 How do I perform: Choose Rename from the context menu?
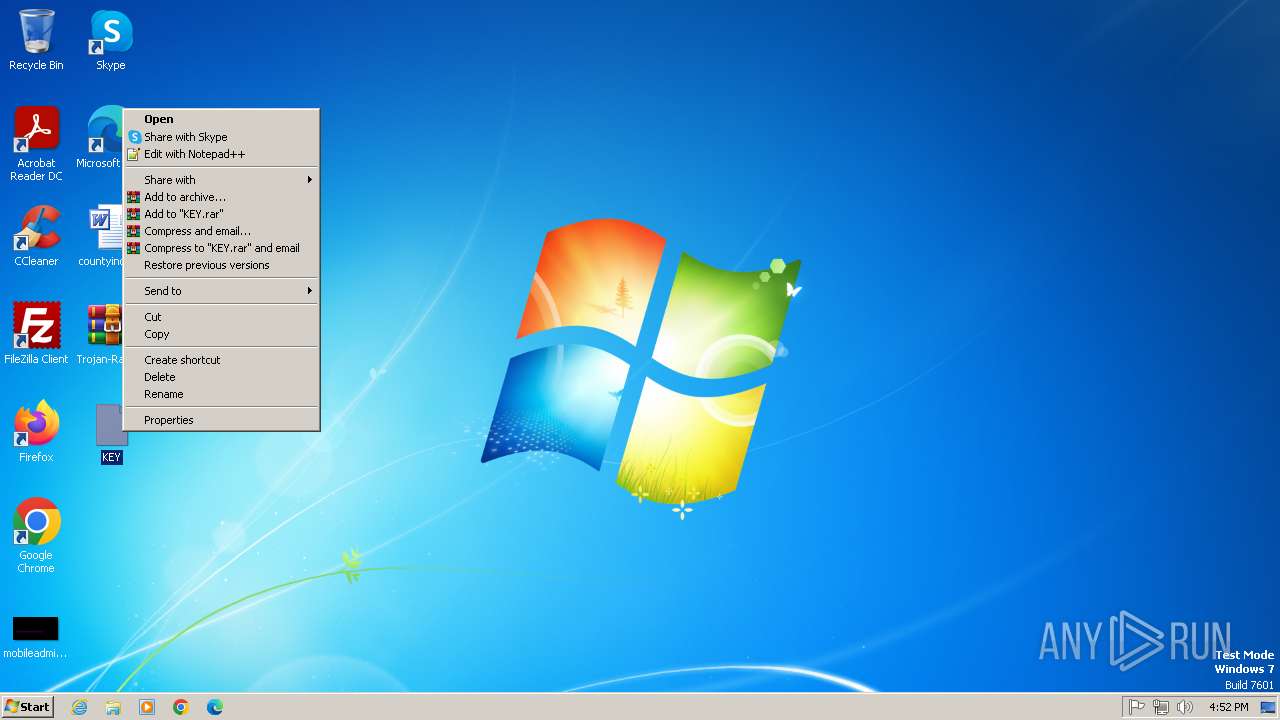point(221,394)
